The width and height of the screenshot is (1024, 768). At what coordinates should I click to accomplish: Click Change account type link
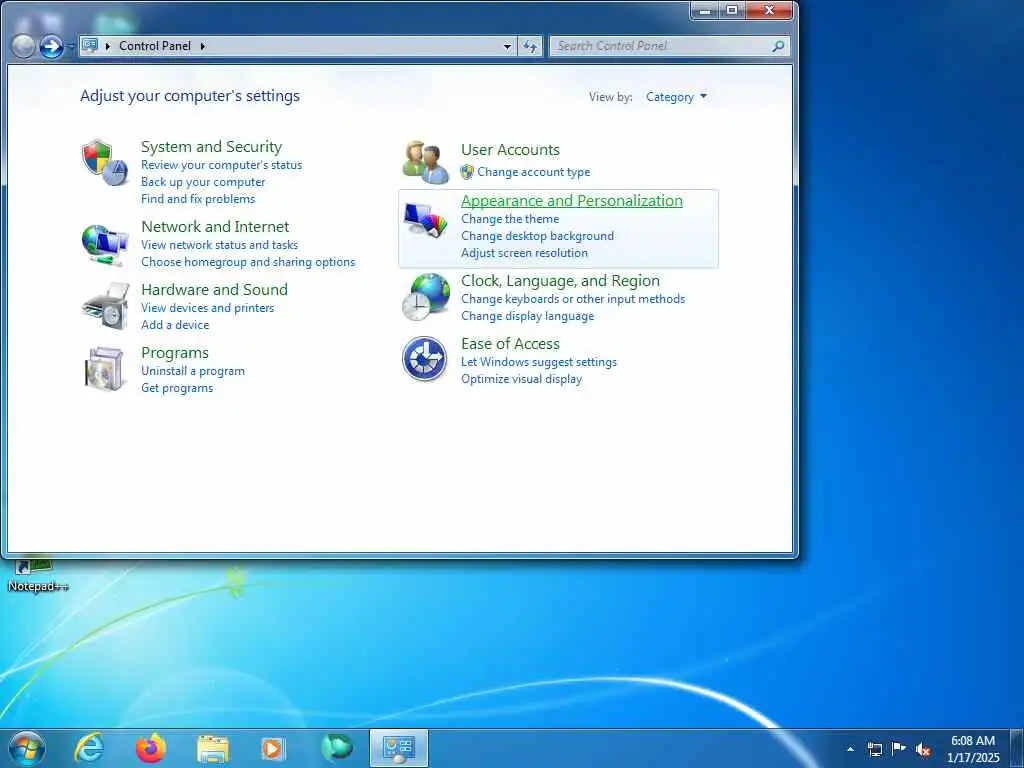534,172
